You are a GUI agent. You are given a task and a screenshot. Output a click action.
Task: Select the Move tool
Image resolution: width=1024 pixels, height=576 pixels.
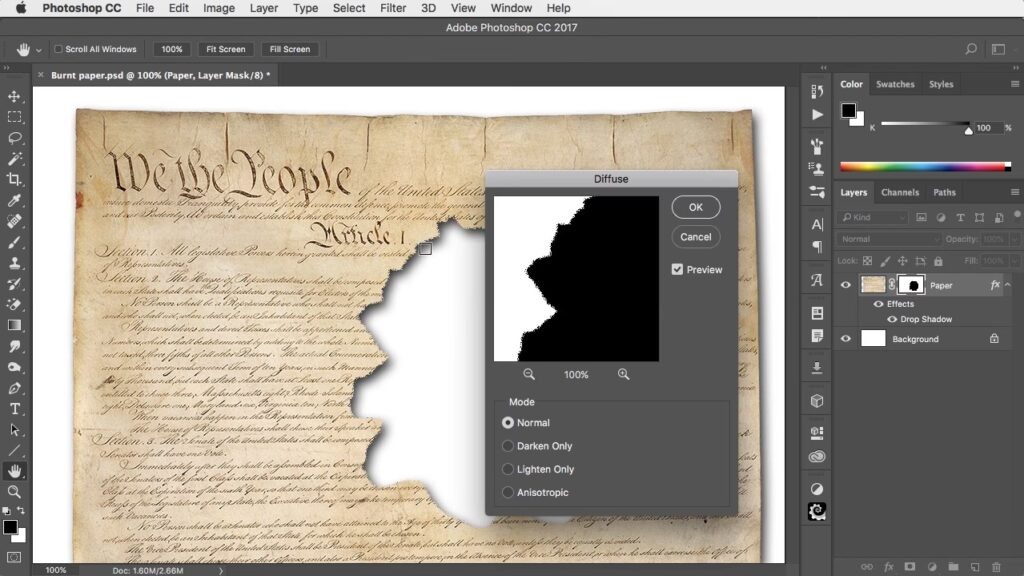[14, 96]
